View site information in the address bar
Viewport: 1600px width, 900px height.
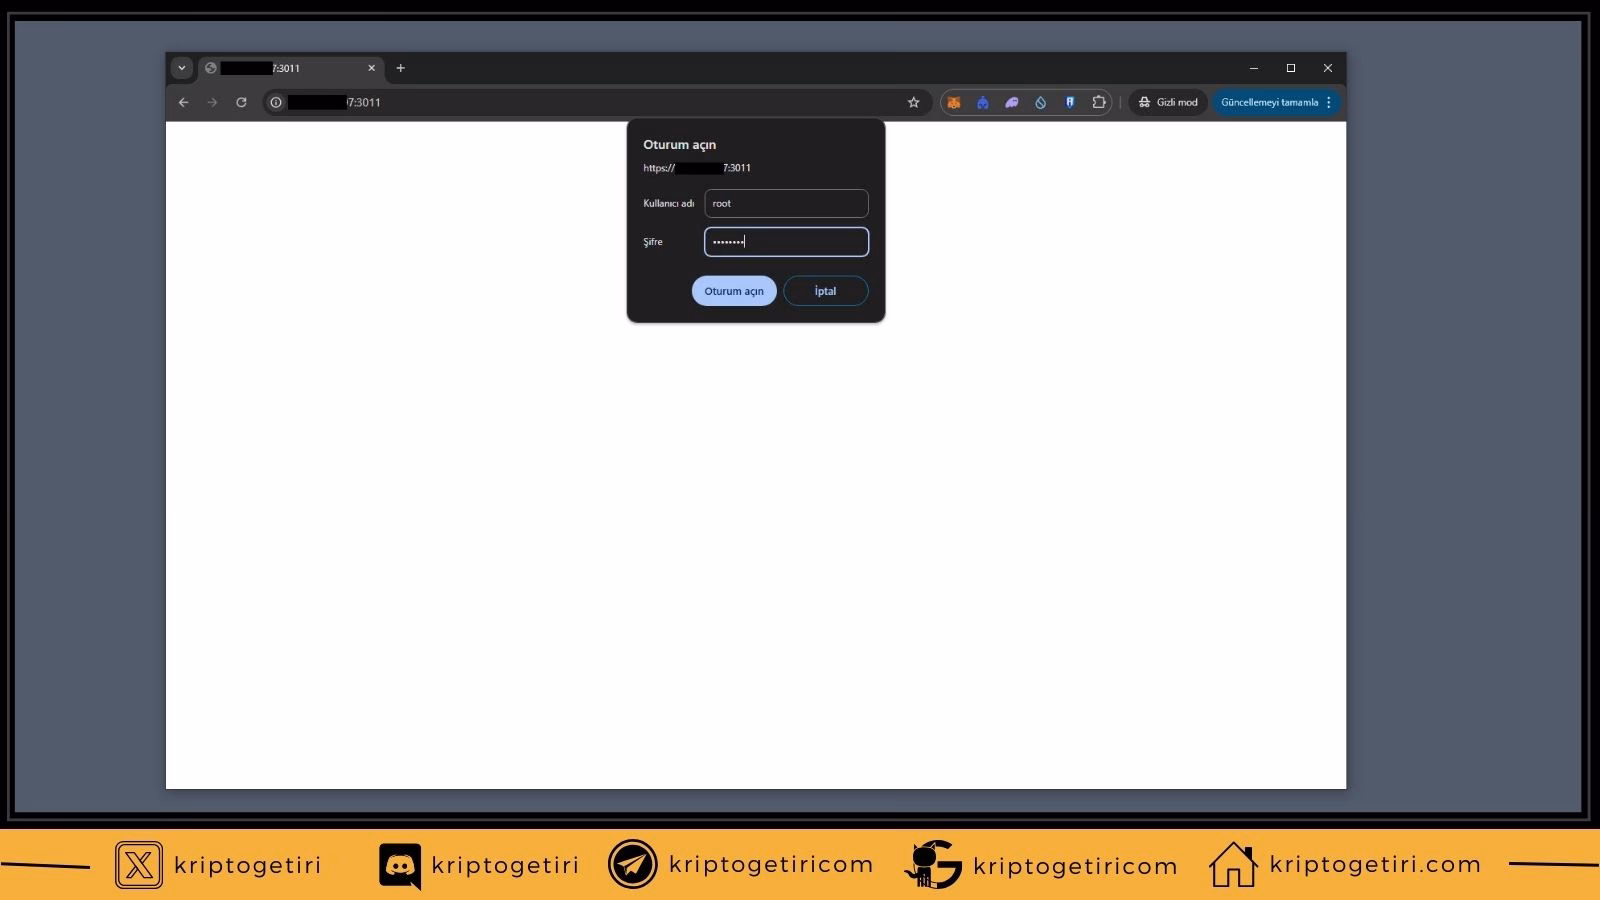pos(274,102)
